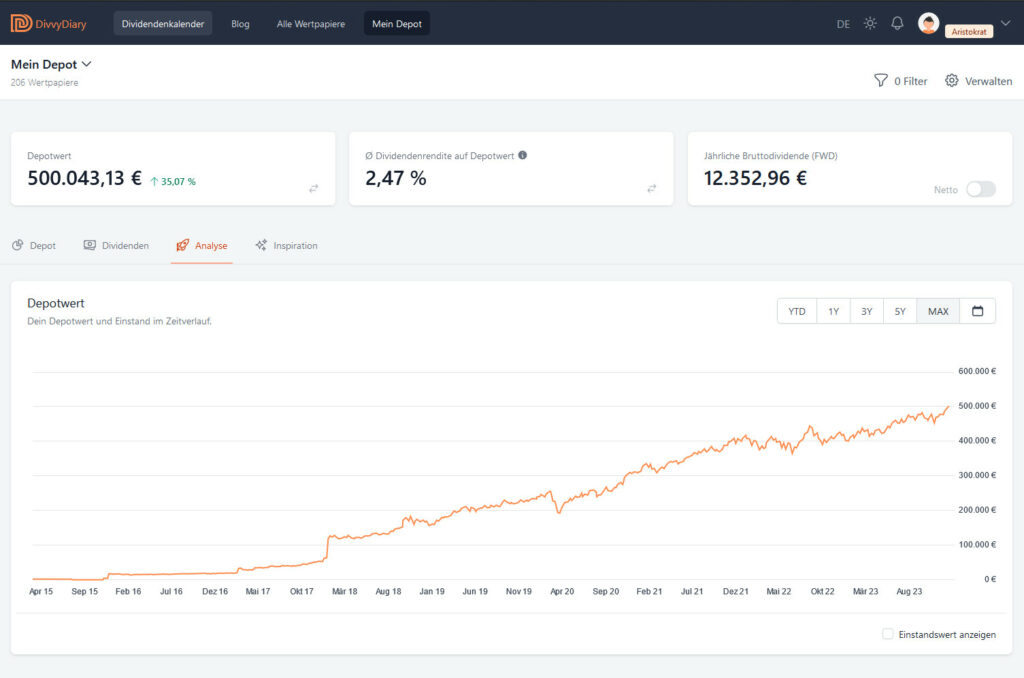Screen dimensions: 1024x678
Task: Open Mein Depot in top navigation
Action: 396,24
